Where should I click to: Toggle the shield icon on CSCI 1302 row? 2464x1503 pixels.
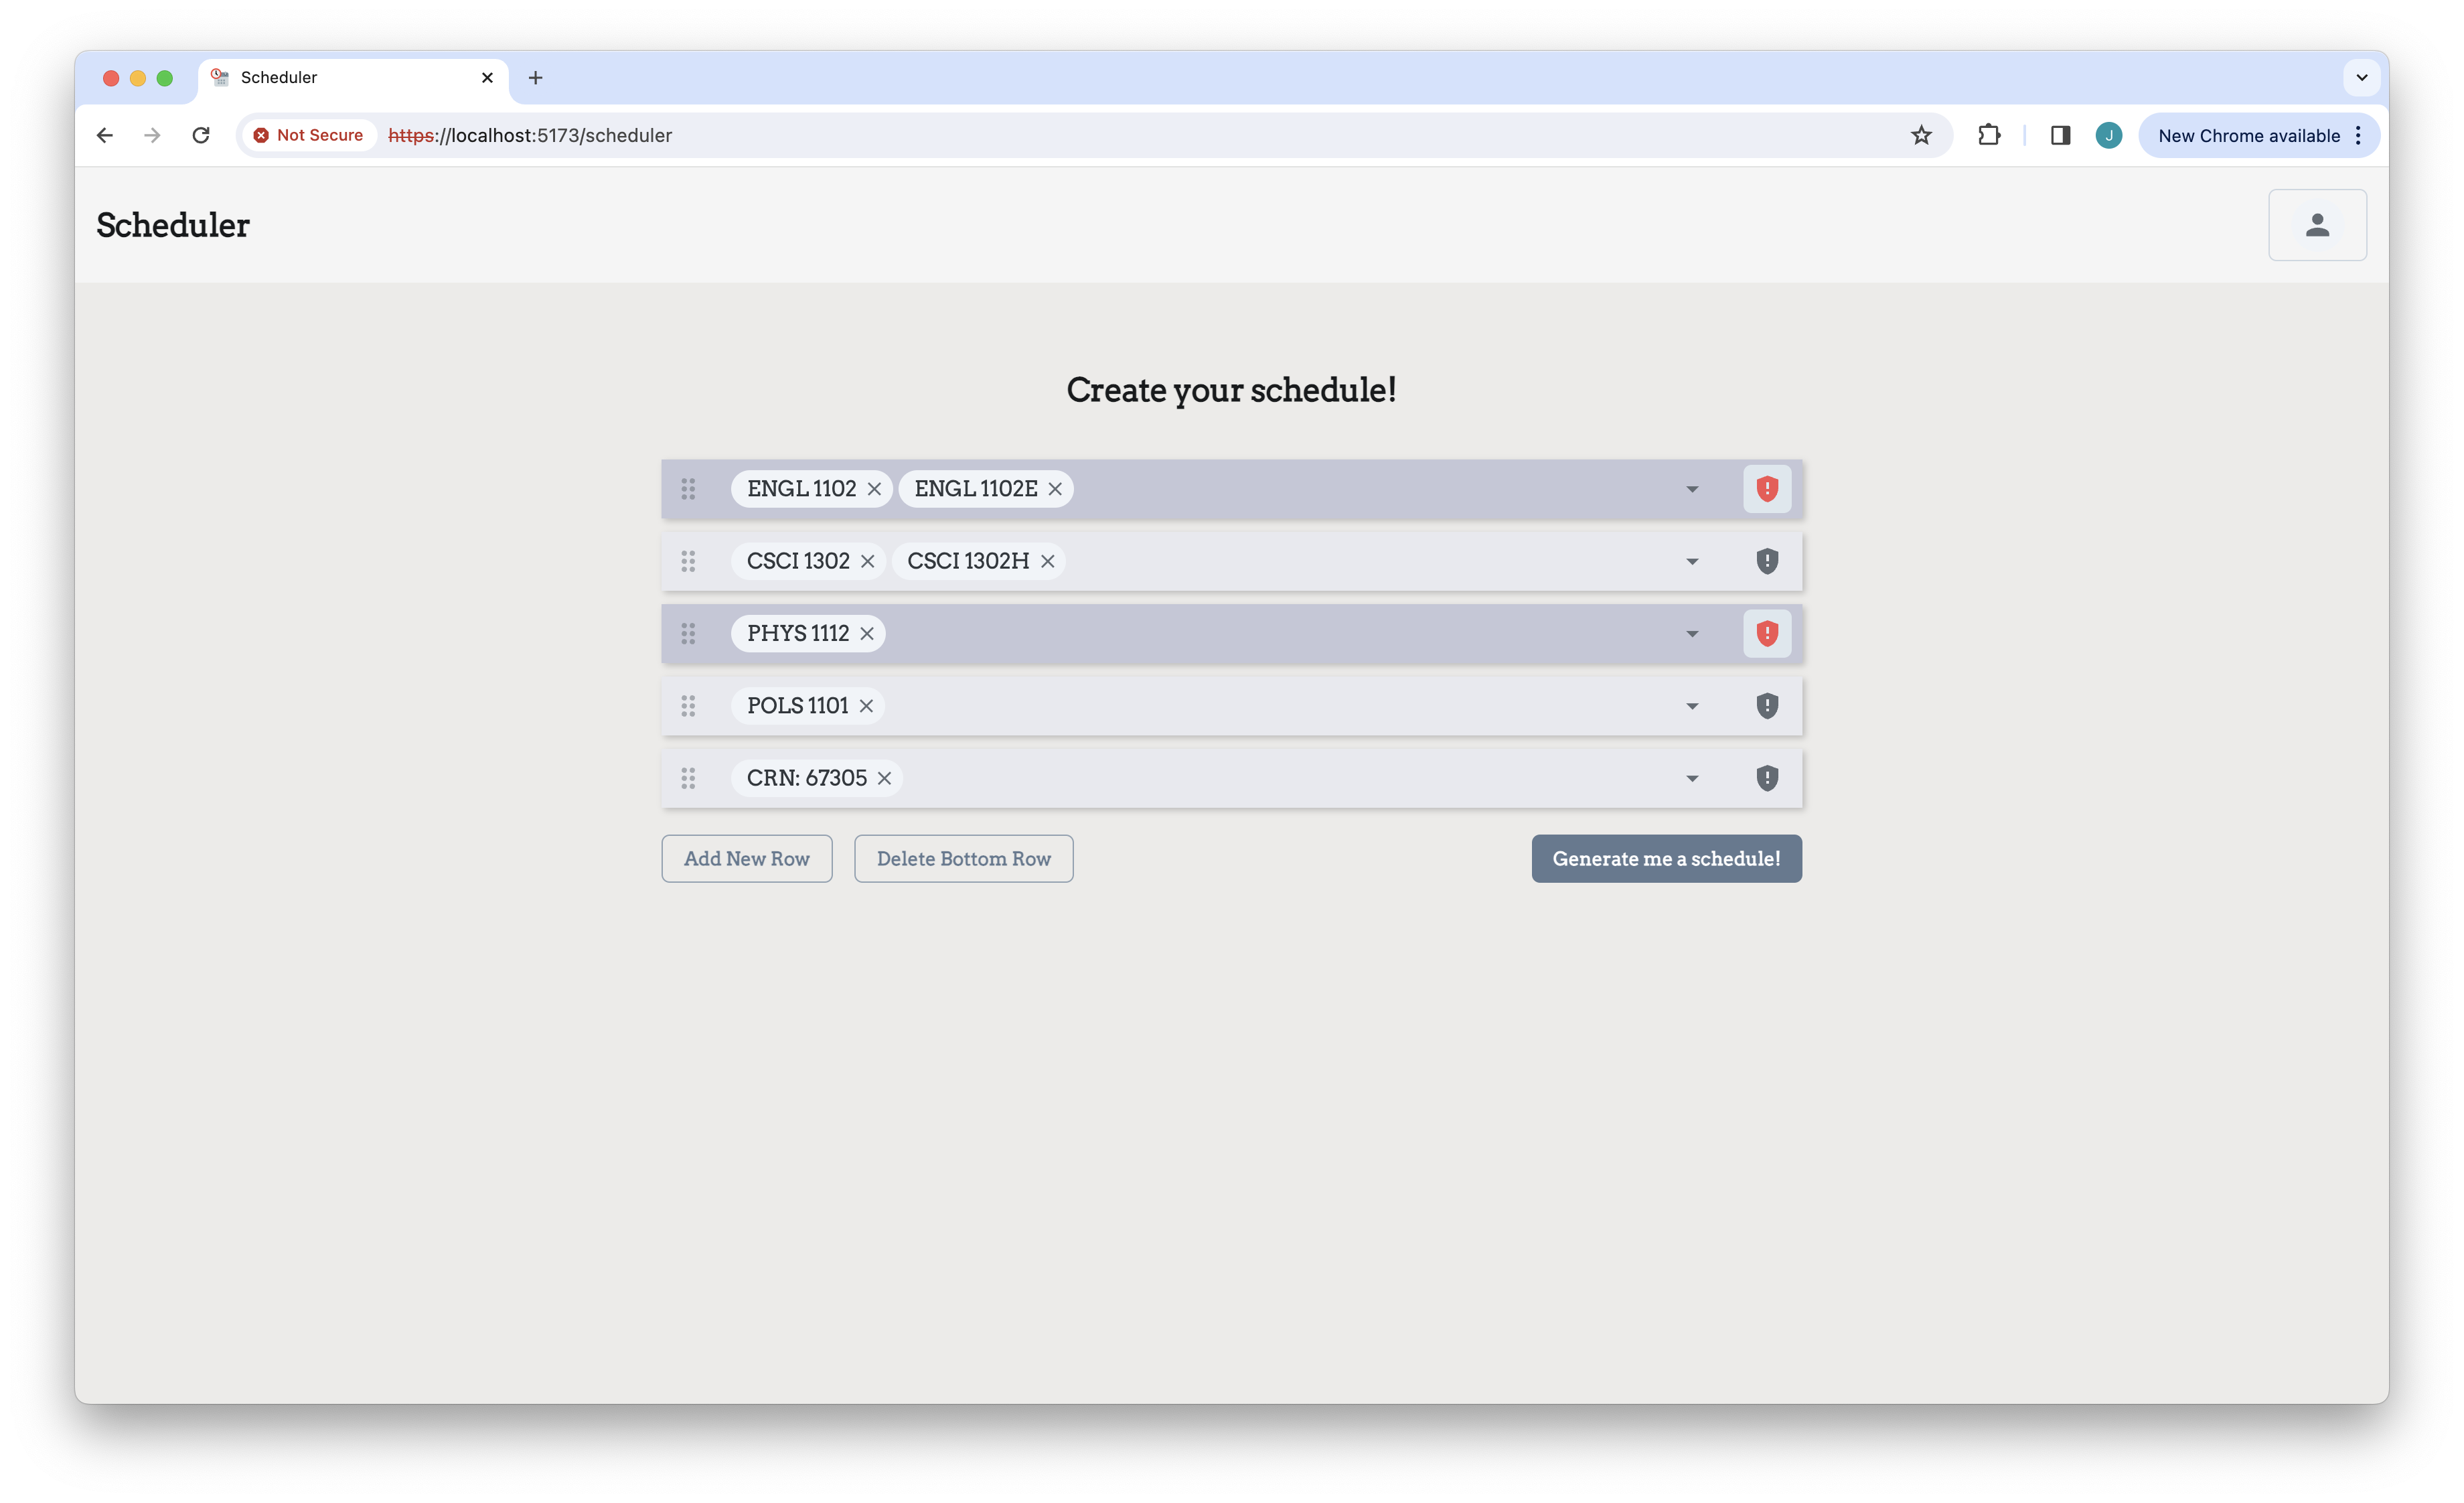click(1767, 561)
